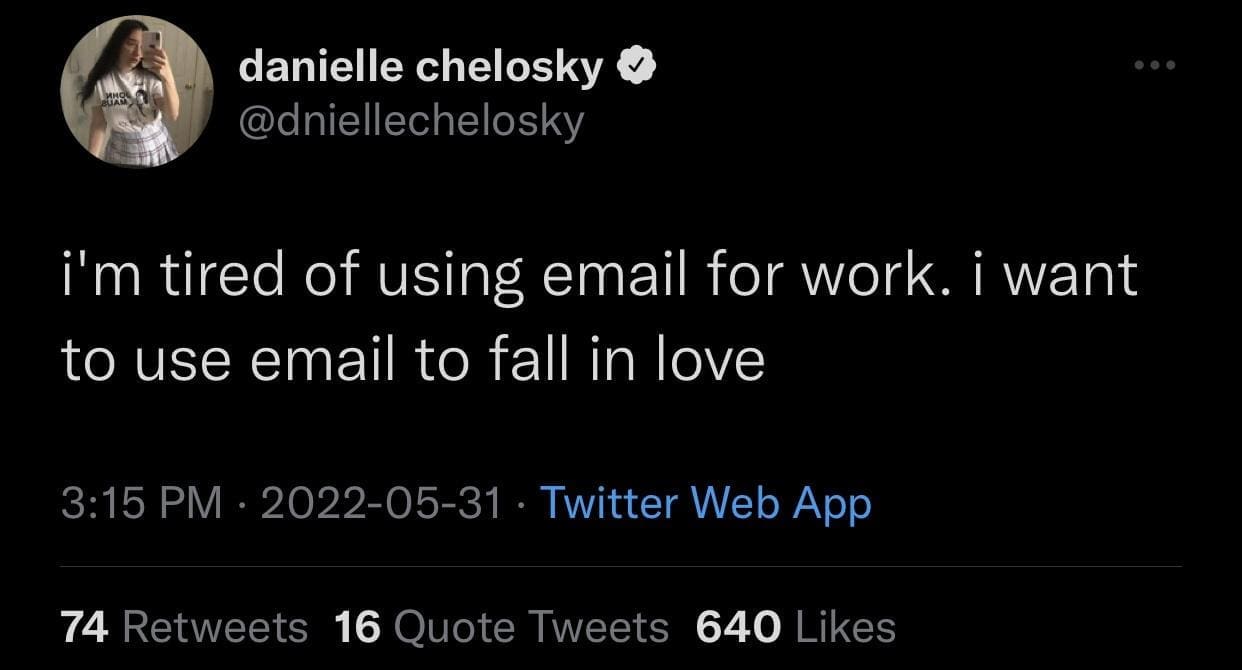Open the three-dot more options menu
The width and height of the screenshot is (1242, 670).
(x=1153, y=66)
